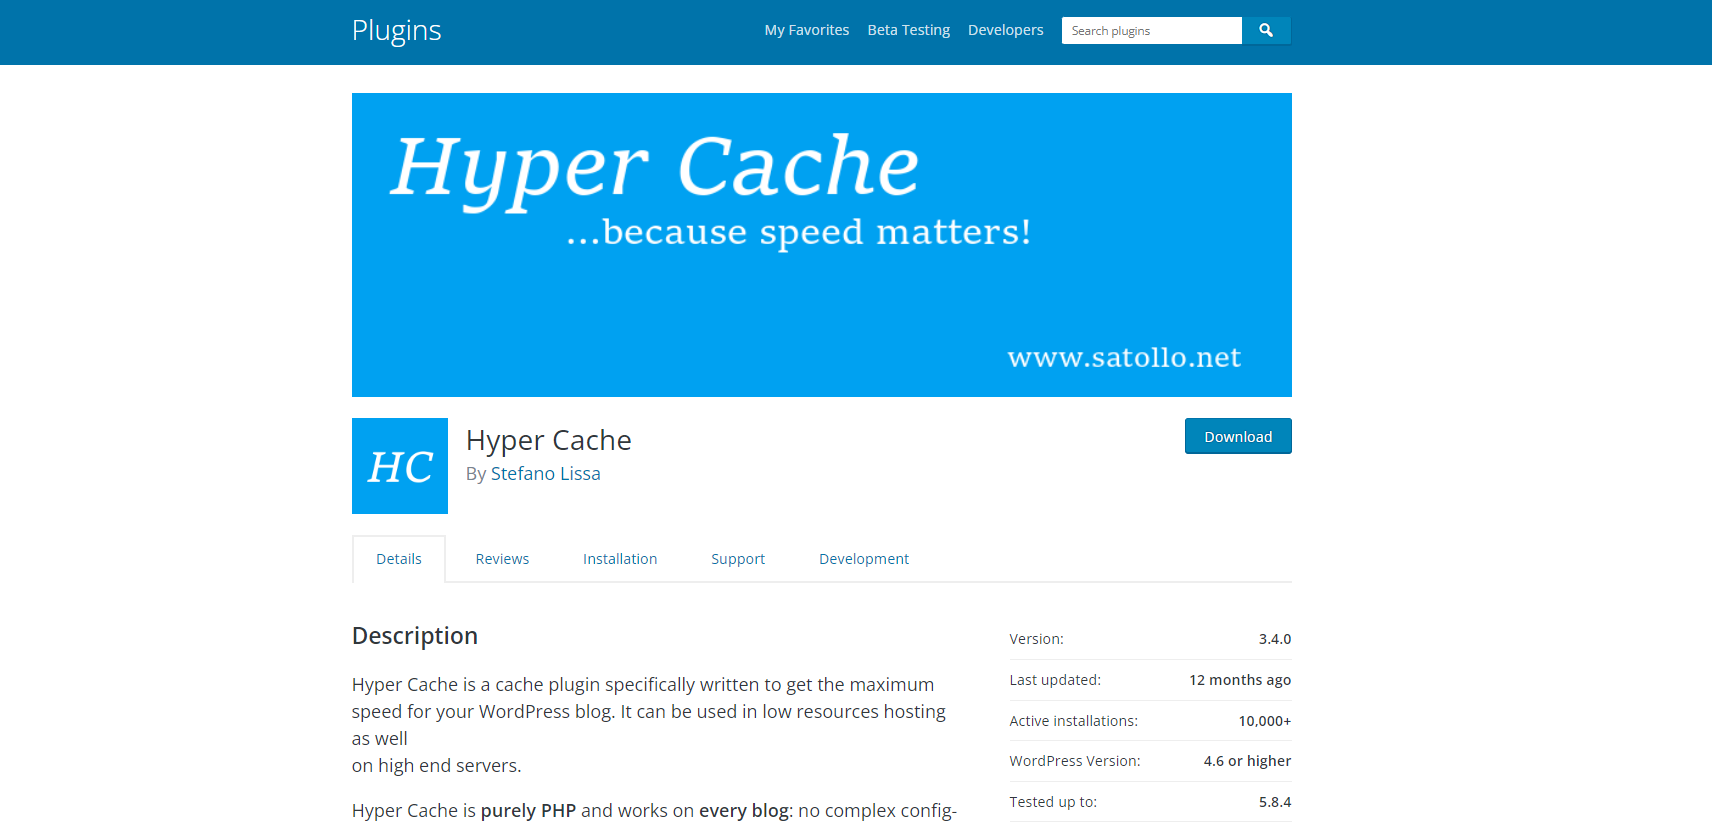The height and width of the screenshot is (826, 1712).
Task: Focus the Search plugins input field
Action: [1152, 31]
